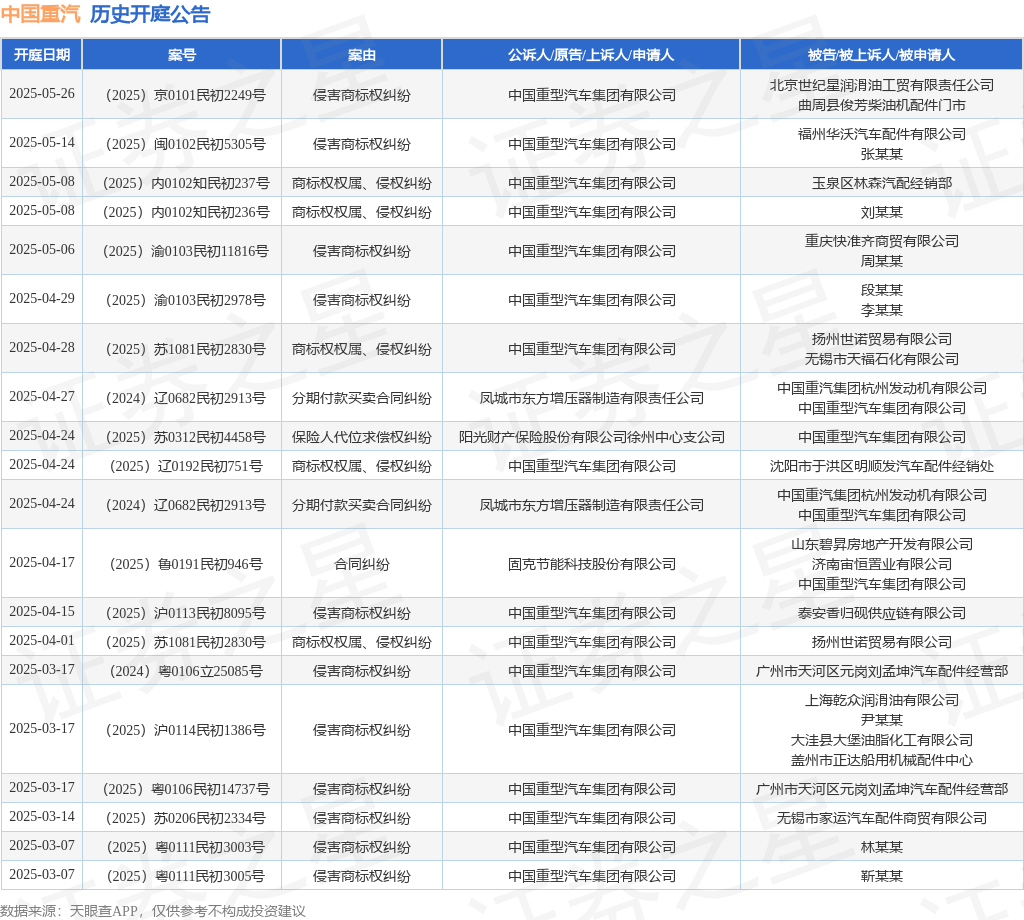1024x920 pixels.
Task: Click defendant 盖州市正达船用机械配件中心
Action: (x=882, y=760)
